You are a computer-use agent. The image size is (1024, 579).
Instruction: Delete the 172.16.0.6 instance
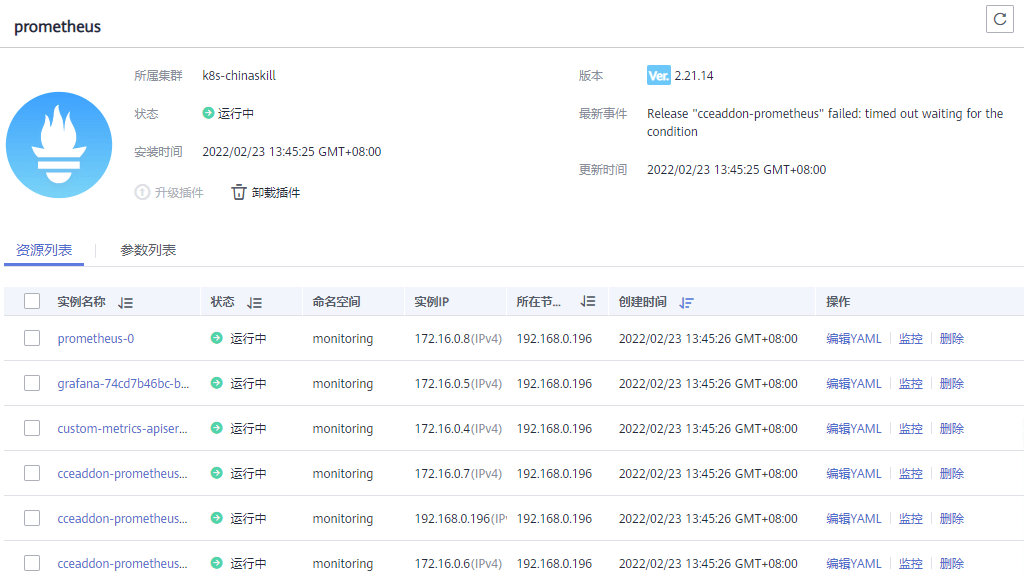(952, 563)
